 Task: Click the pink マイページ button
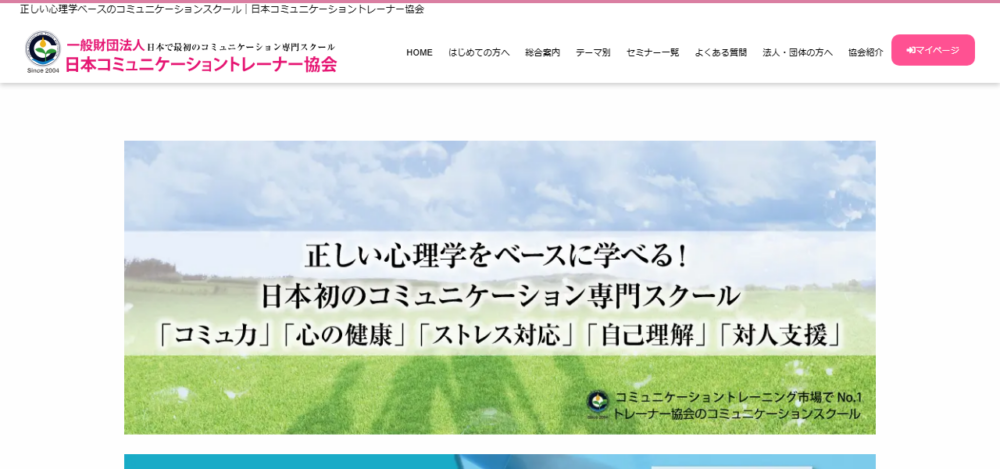(x=932, y=50)
